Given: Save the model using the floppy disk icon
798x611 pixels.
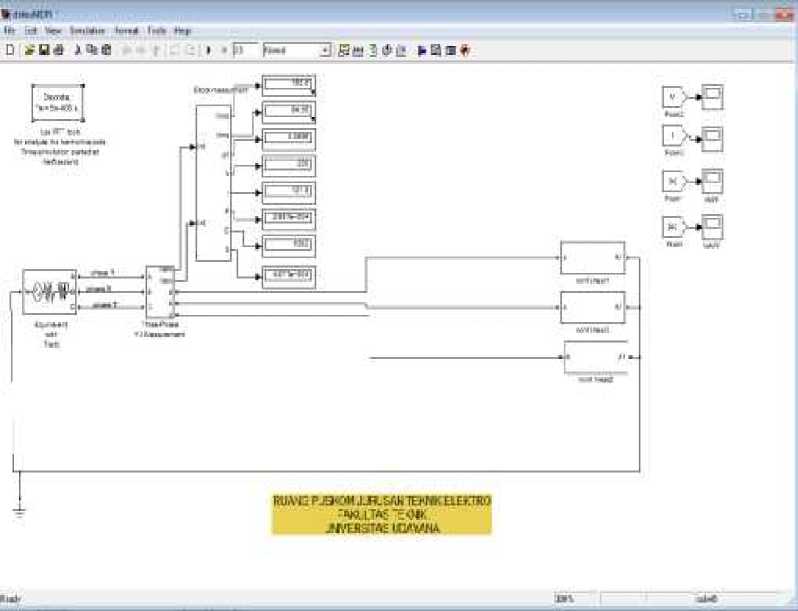Looking at the screenshot, I should tap(44, 50).
